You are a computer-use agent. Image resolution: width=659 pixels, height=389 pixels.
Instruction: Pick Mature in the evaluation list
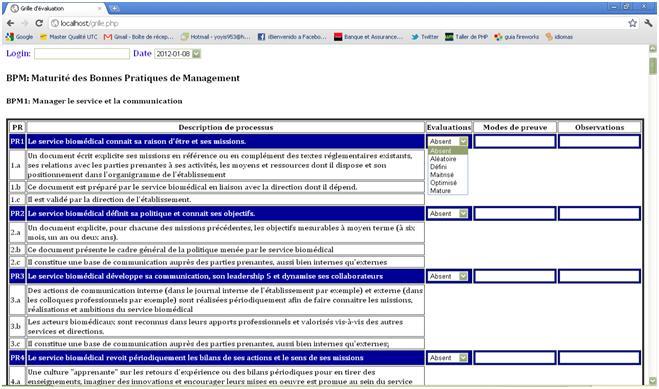[440, 191]
